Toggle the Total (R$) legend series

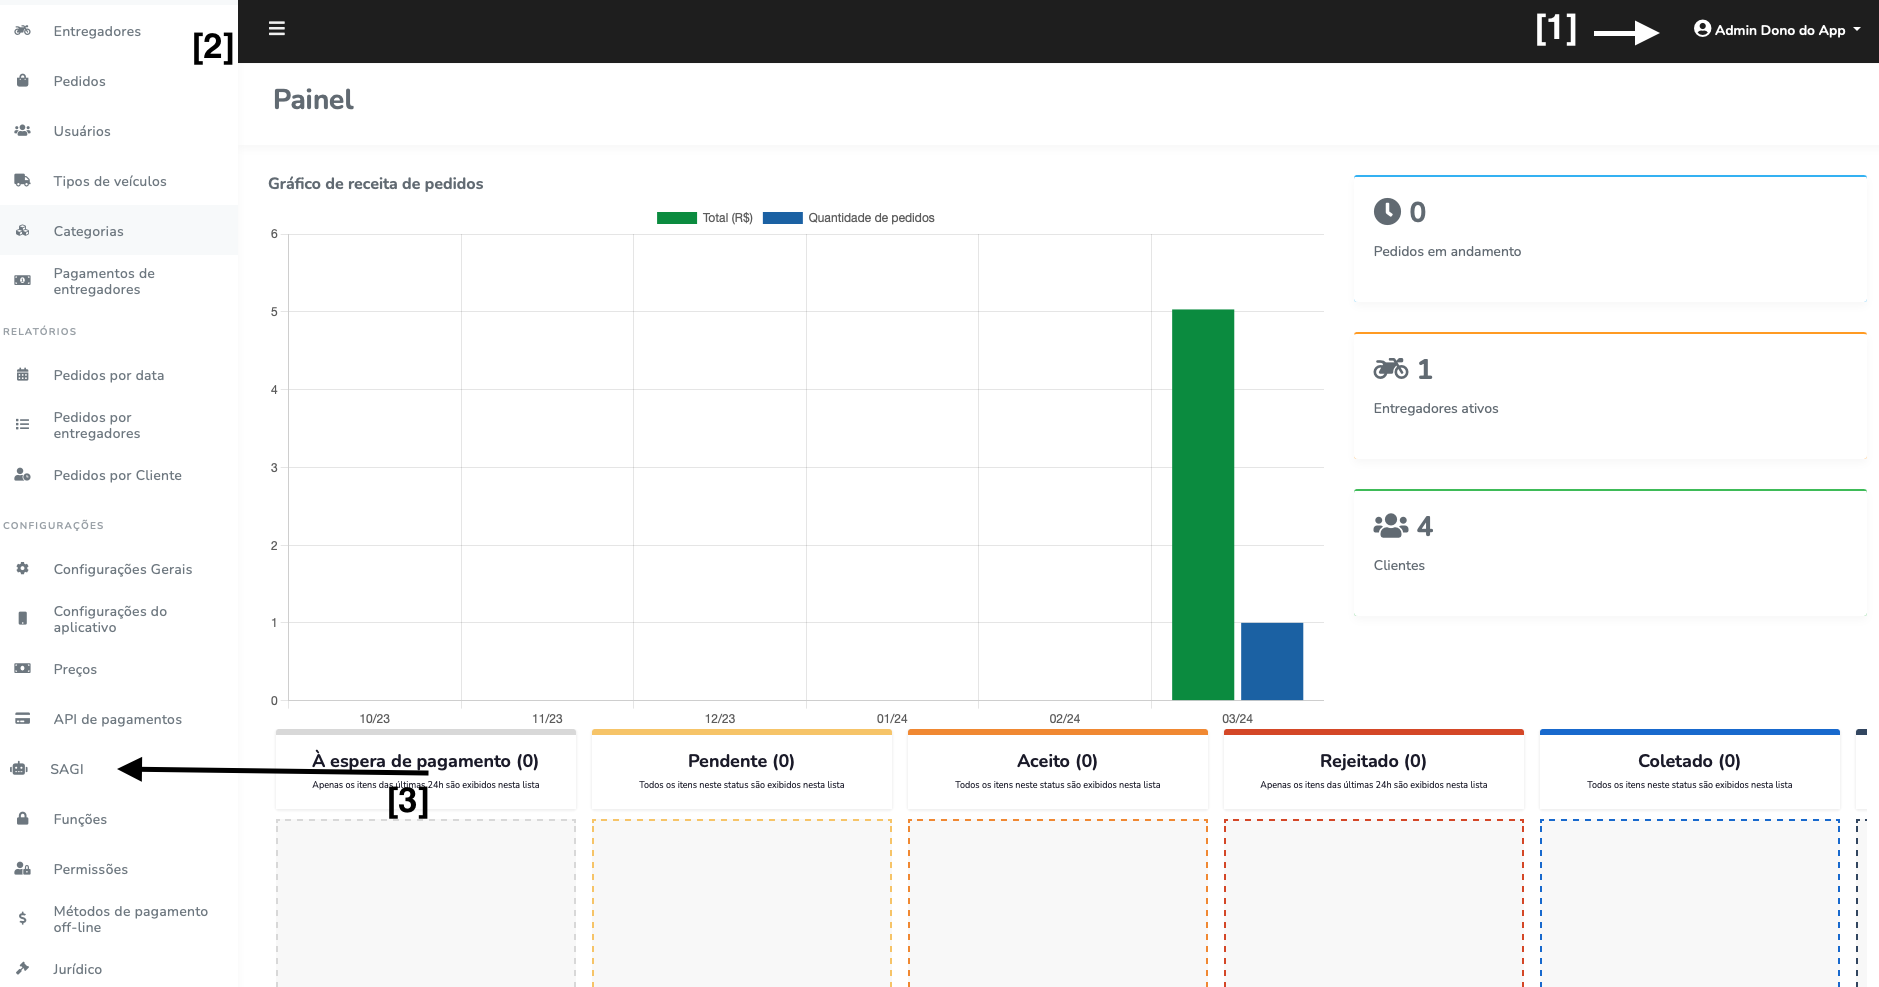(705, 218)
